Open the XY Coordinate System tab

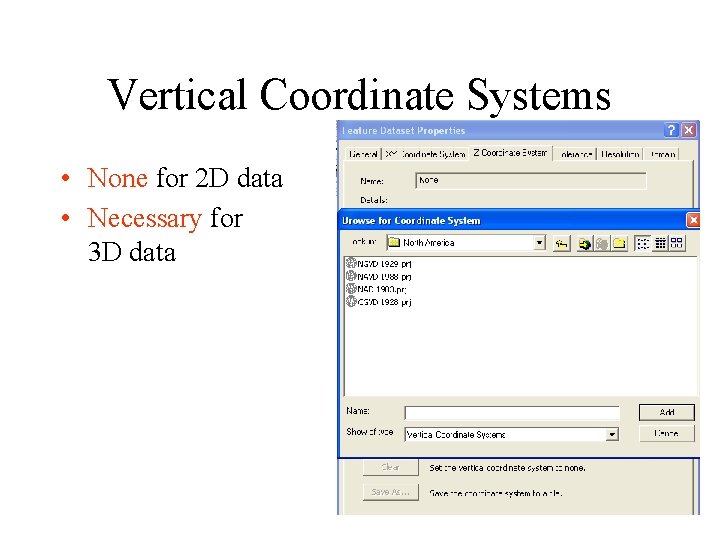click(x=426, y=154)
